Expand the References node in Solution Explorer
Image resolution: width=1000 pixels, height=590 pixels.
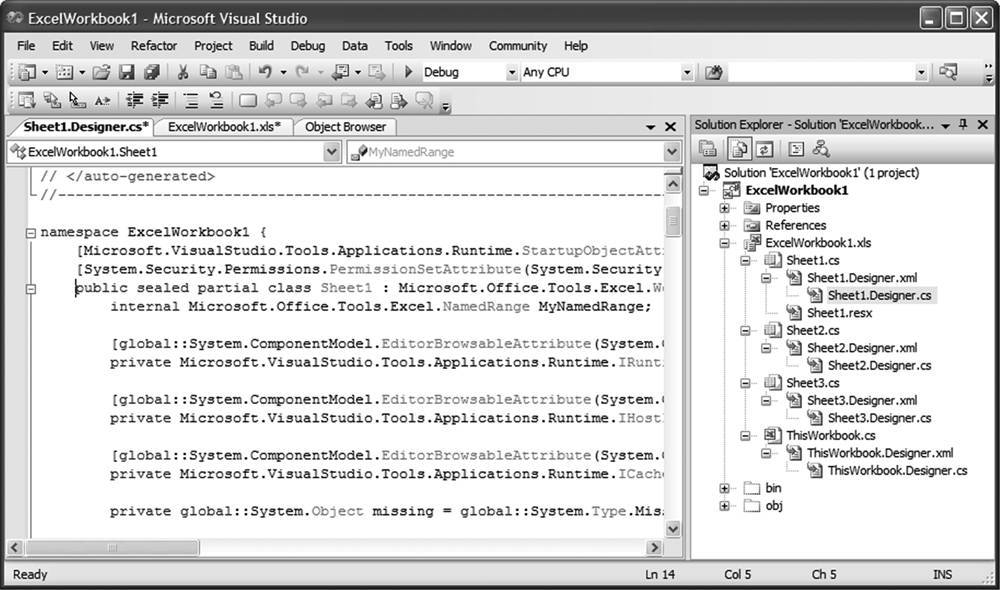click(x=725, y=225)
